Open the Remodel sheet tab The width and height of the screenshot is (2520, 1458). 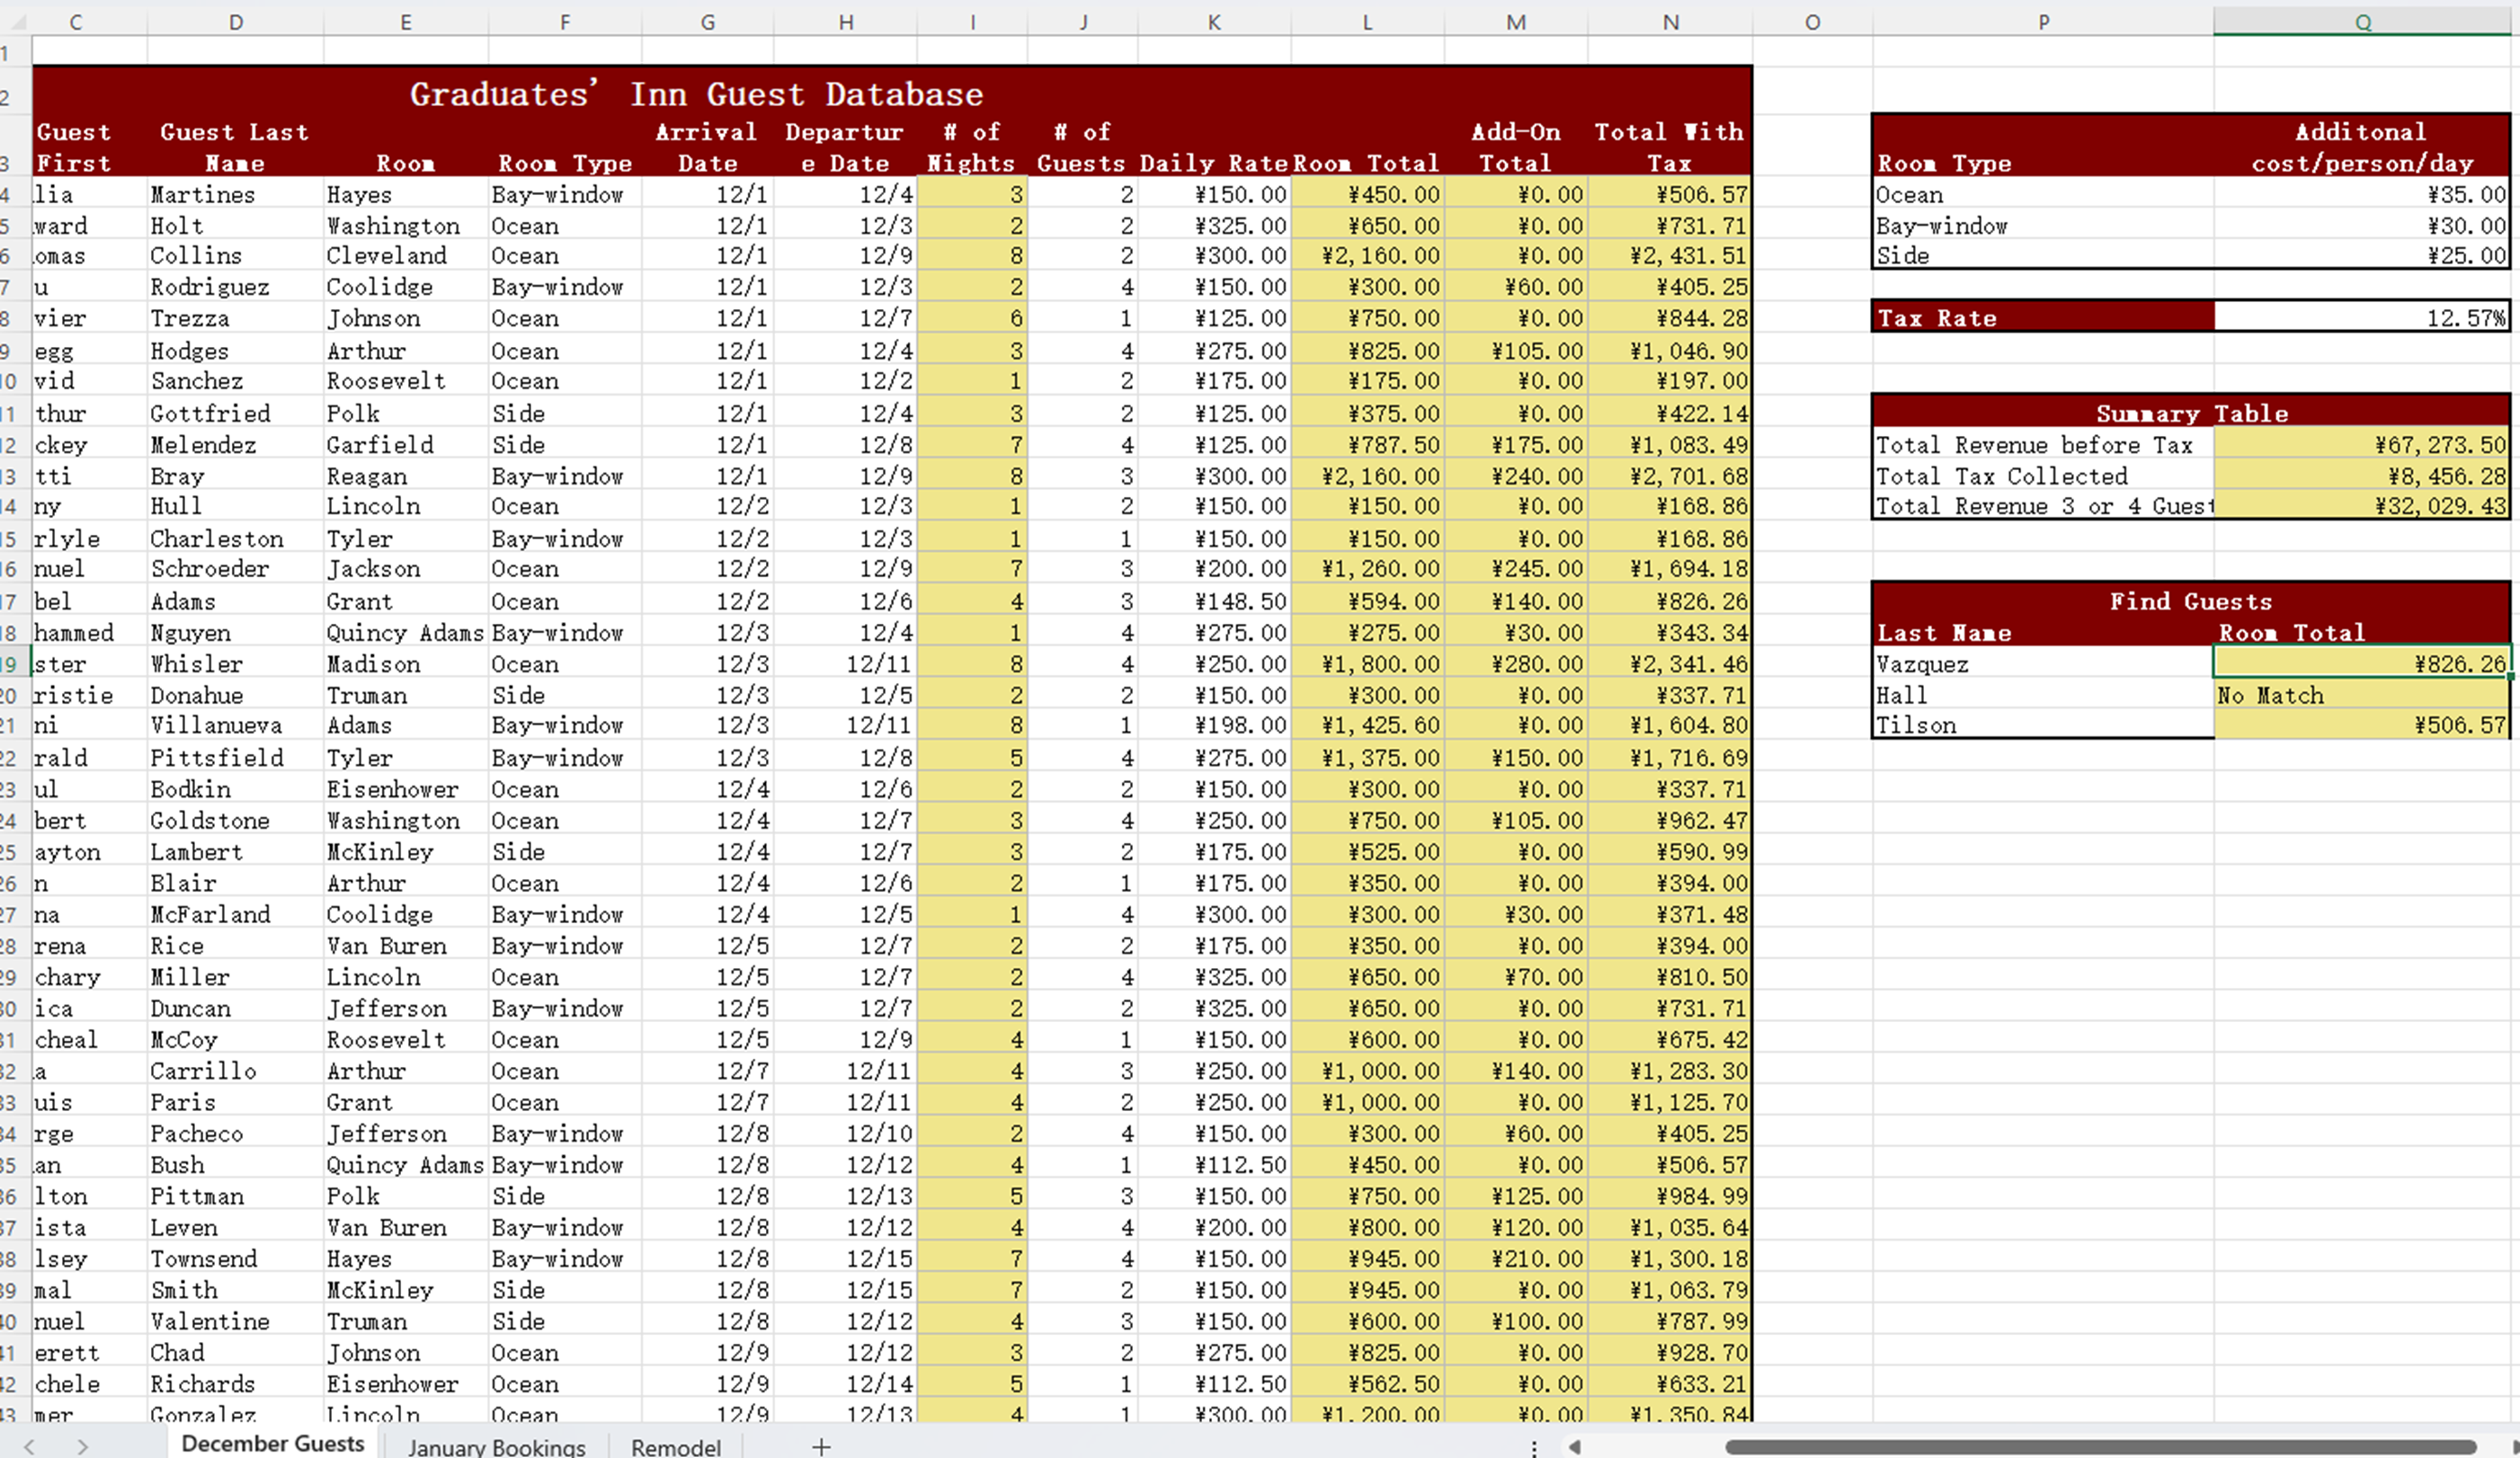pos(676,1446)
